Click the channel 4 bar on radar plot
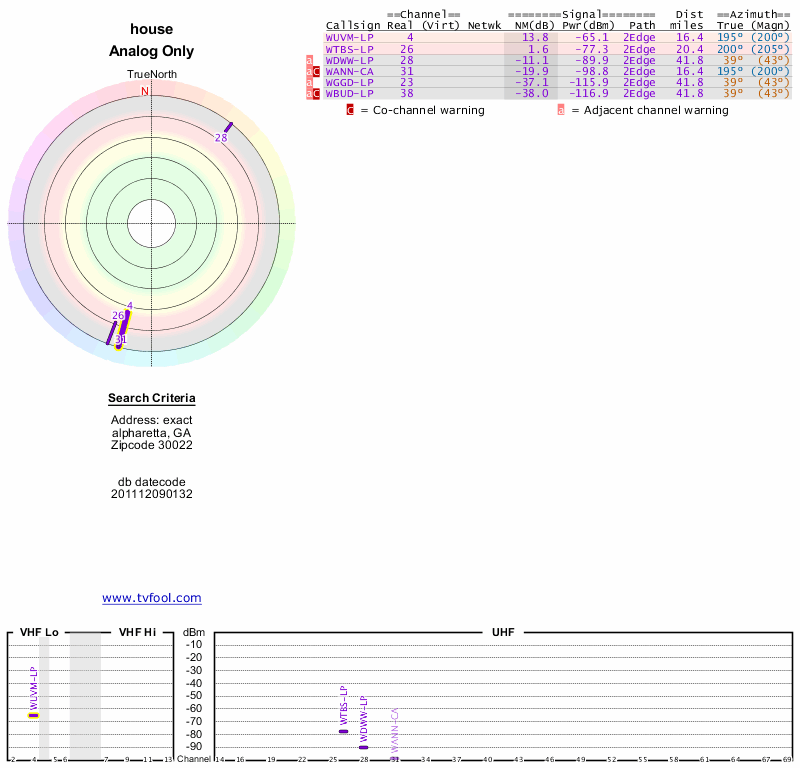 point(126,320)
